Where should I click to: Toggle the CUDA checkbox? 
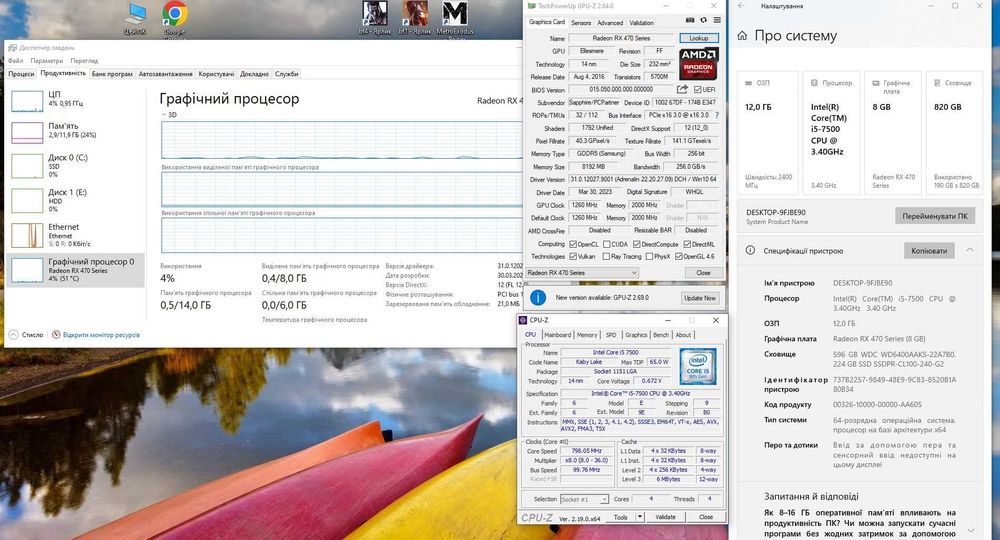[x=607, y=244]
